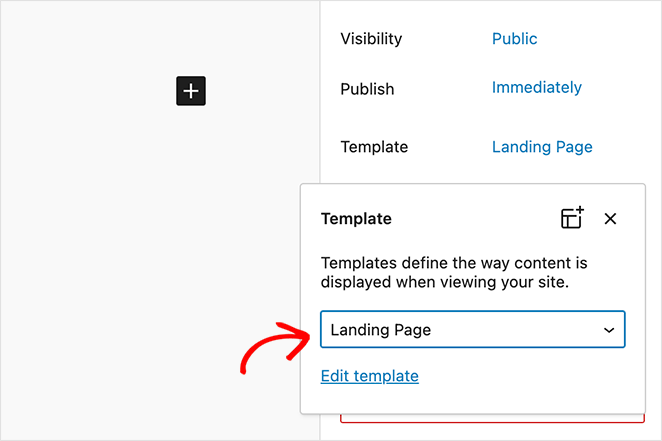Viewport: 662px width, 441px height.
Task: Click the blue Landing Page template link
Action: click(x=542, y=147)
